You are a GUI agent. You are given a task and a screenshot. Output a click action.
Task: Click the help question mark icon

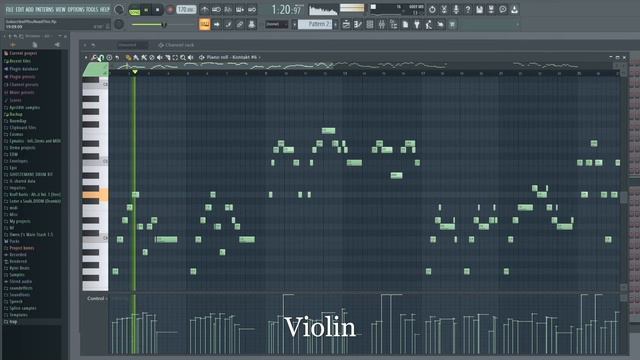pyautogui.click(x=468, y=9)
